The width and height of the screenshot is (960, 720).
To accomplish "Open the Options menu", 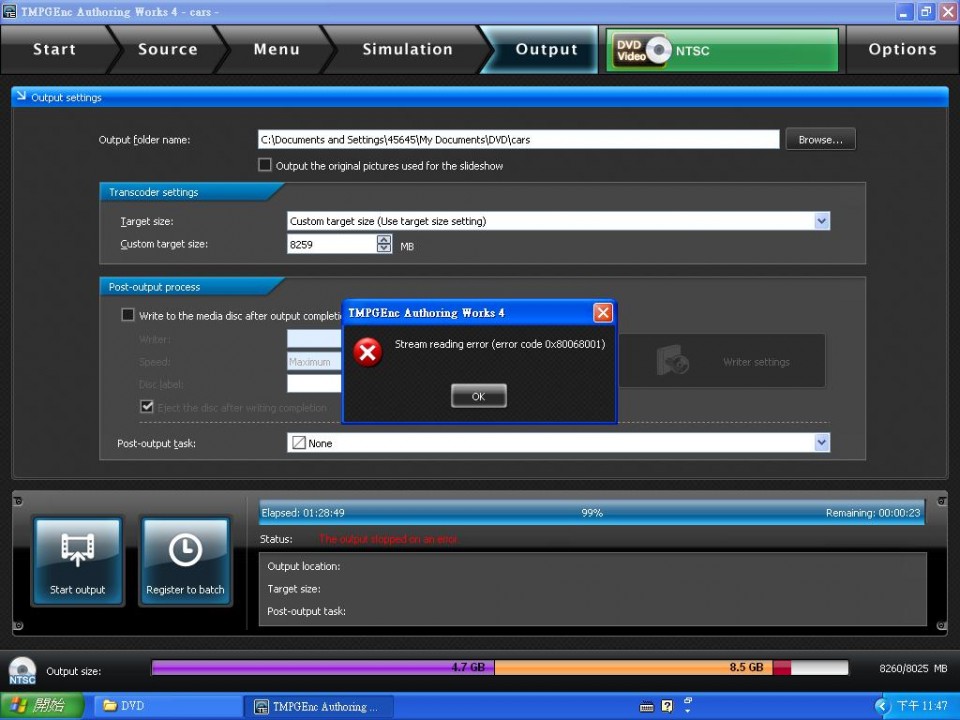I will 902,50.
